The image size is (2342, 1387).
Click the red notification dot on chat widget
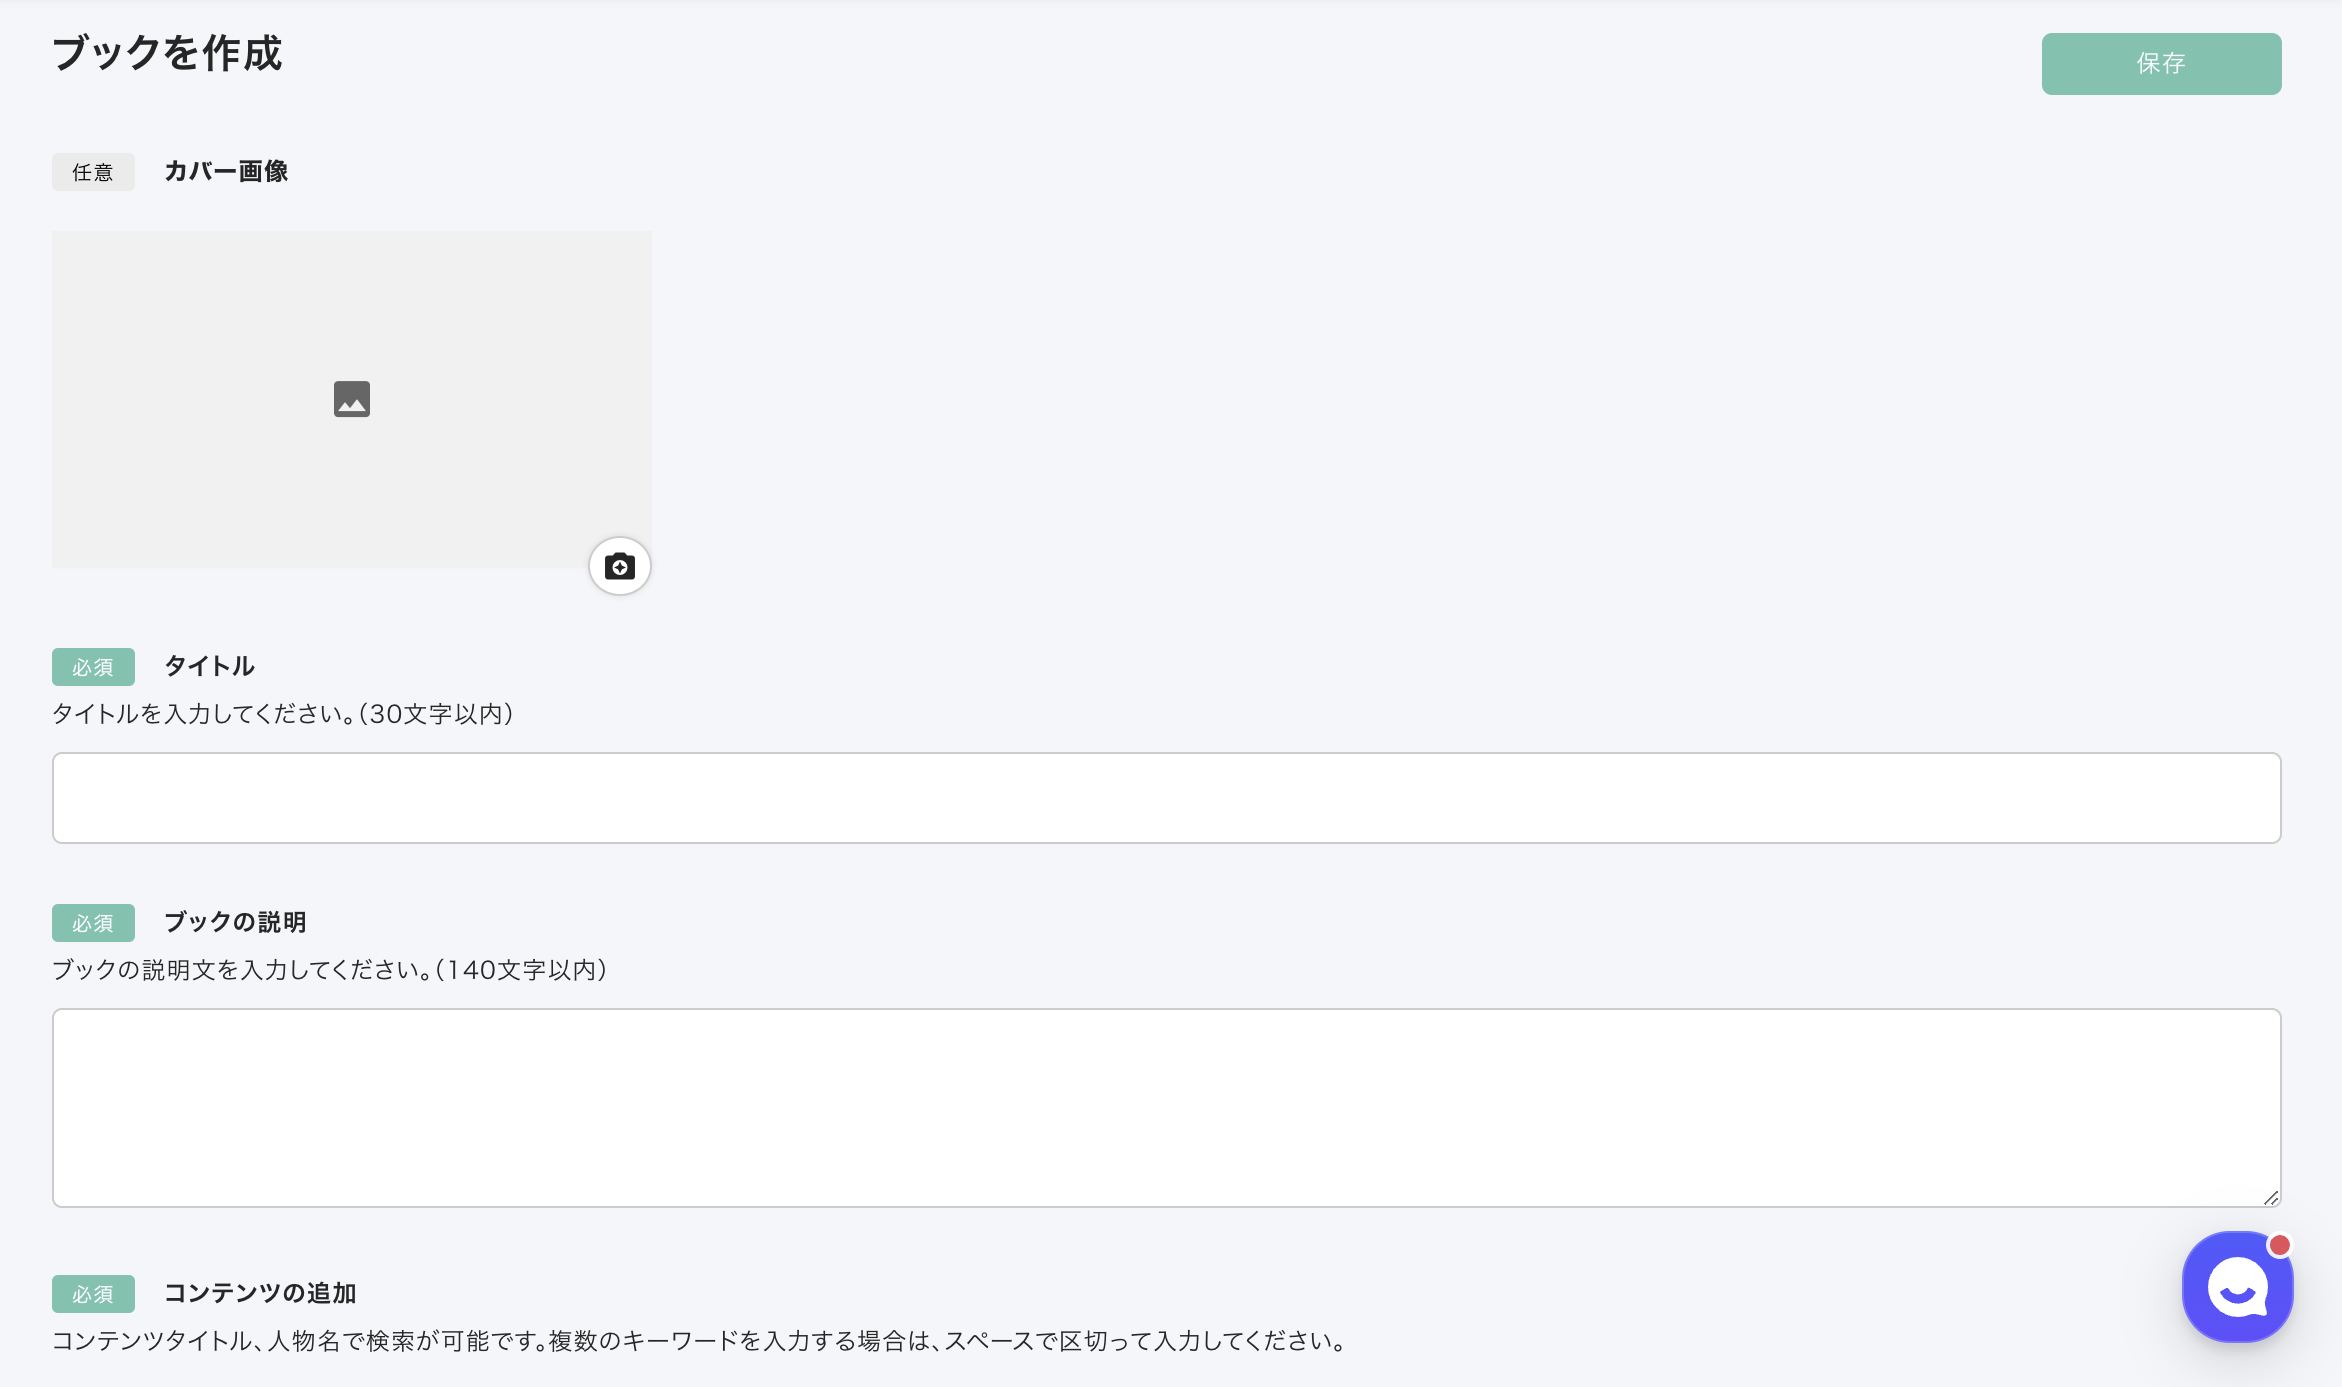click(x=2279, y=1245)
